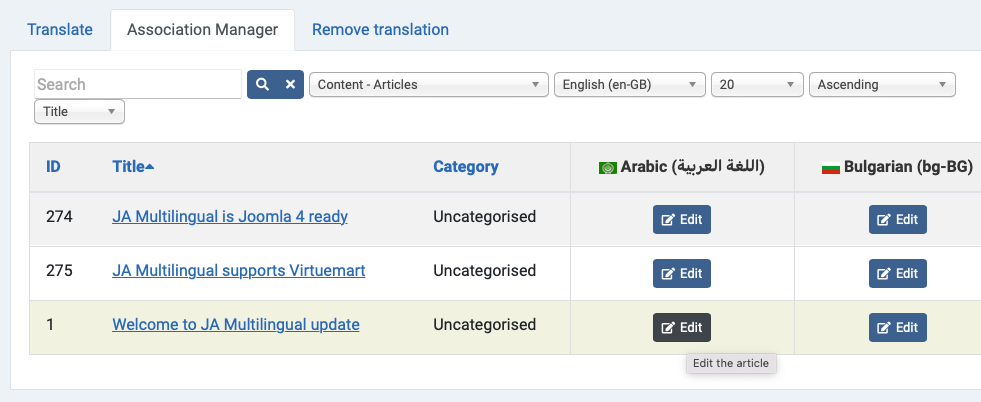981x402 pixels.
Task: Click the Bulgarian (bg-BG) column header
Action: (908, 167)
